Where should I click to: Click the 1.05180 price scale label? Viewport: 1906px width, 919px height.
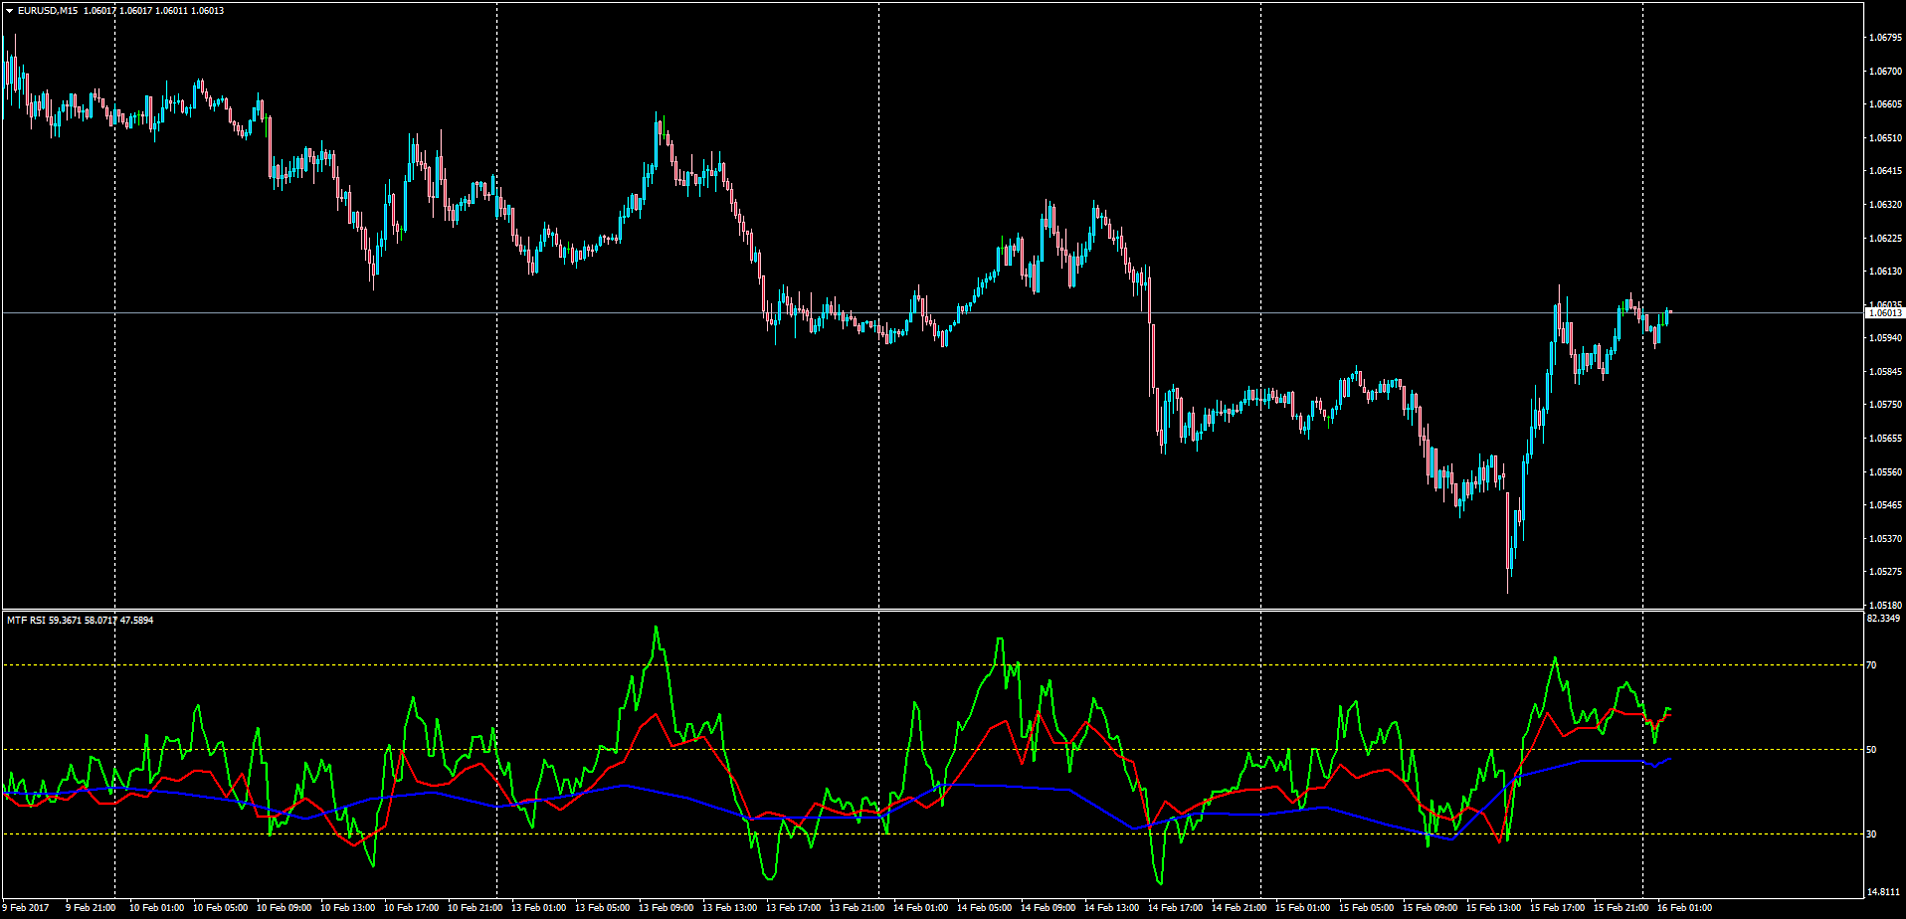[1885, 605]
